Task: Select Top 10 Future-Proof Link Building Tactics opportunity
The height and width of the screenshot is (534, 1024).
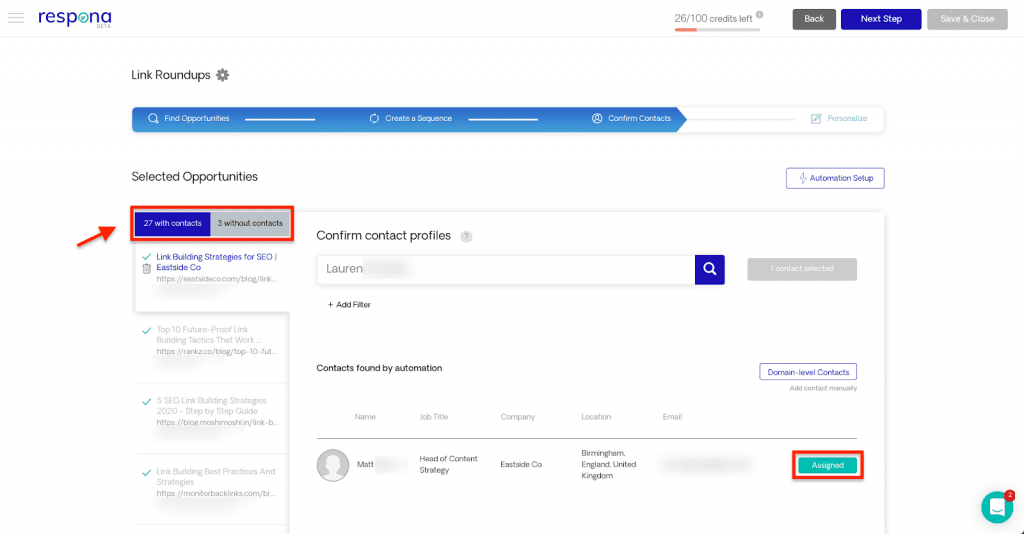Action: tap(208, 335)
